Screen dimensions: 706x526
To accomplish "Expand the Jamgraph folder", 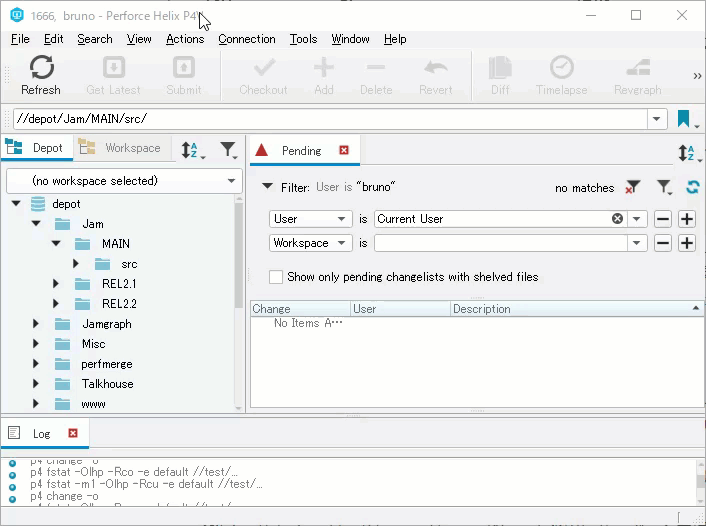I will [x=36, y=323].
